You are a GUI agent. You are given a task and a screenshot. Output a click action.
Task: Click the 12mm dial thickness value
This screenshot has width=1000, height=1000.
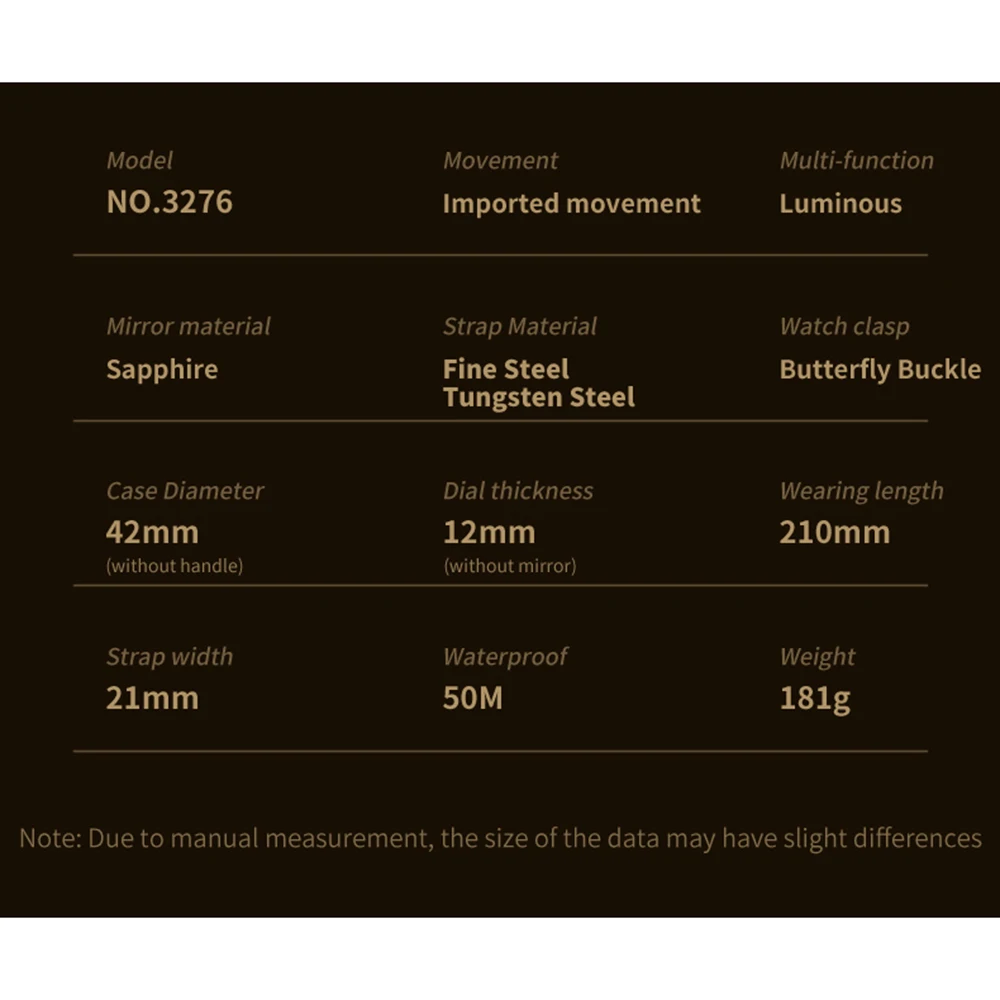click(x=489, y=532)
